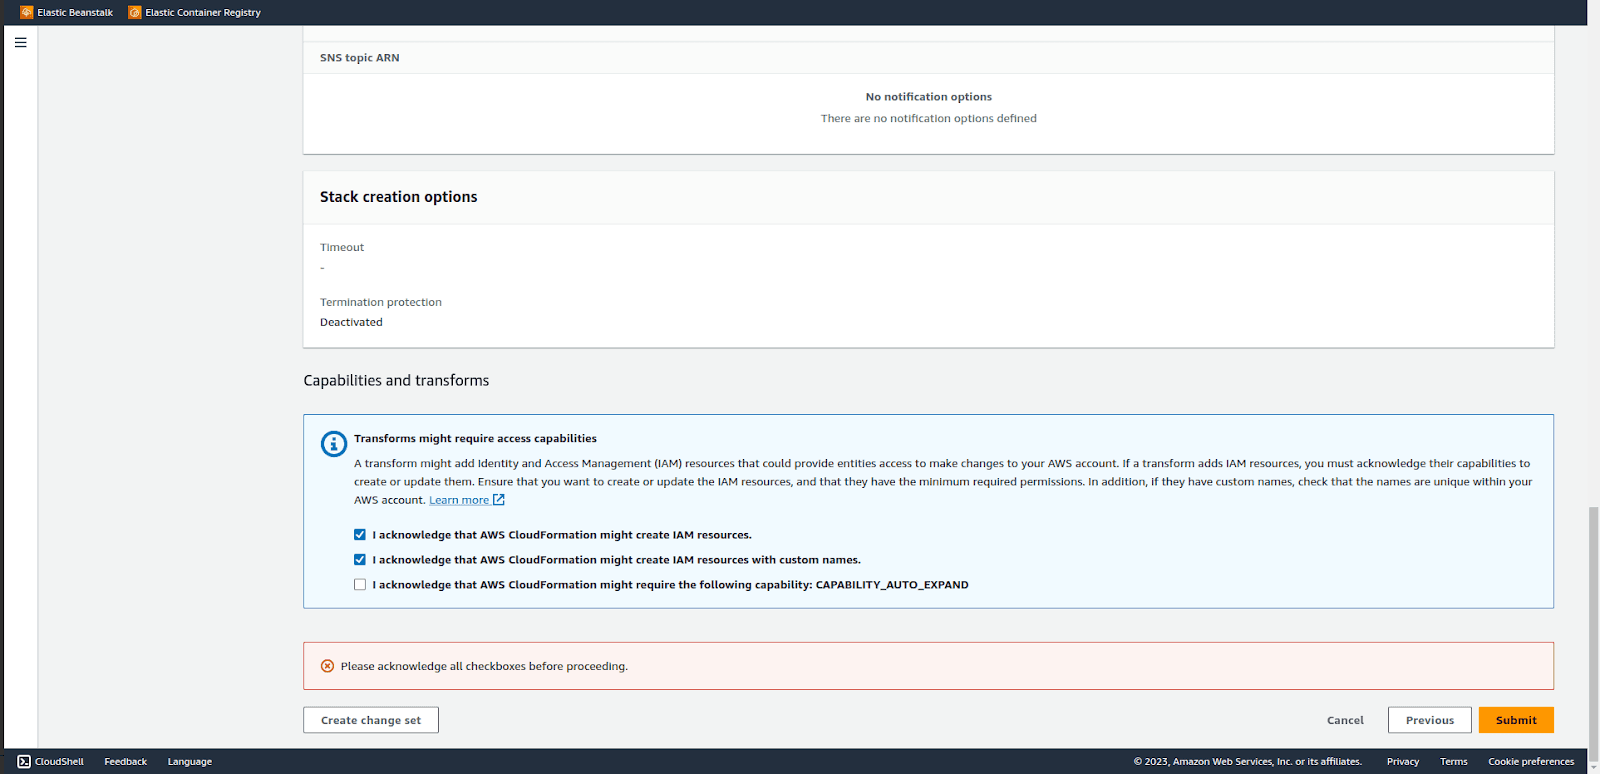Image resolution: width=1600 pixels, height=774 pixels.
Task: Click the Previous button
Action: tap(1430, 720)
